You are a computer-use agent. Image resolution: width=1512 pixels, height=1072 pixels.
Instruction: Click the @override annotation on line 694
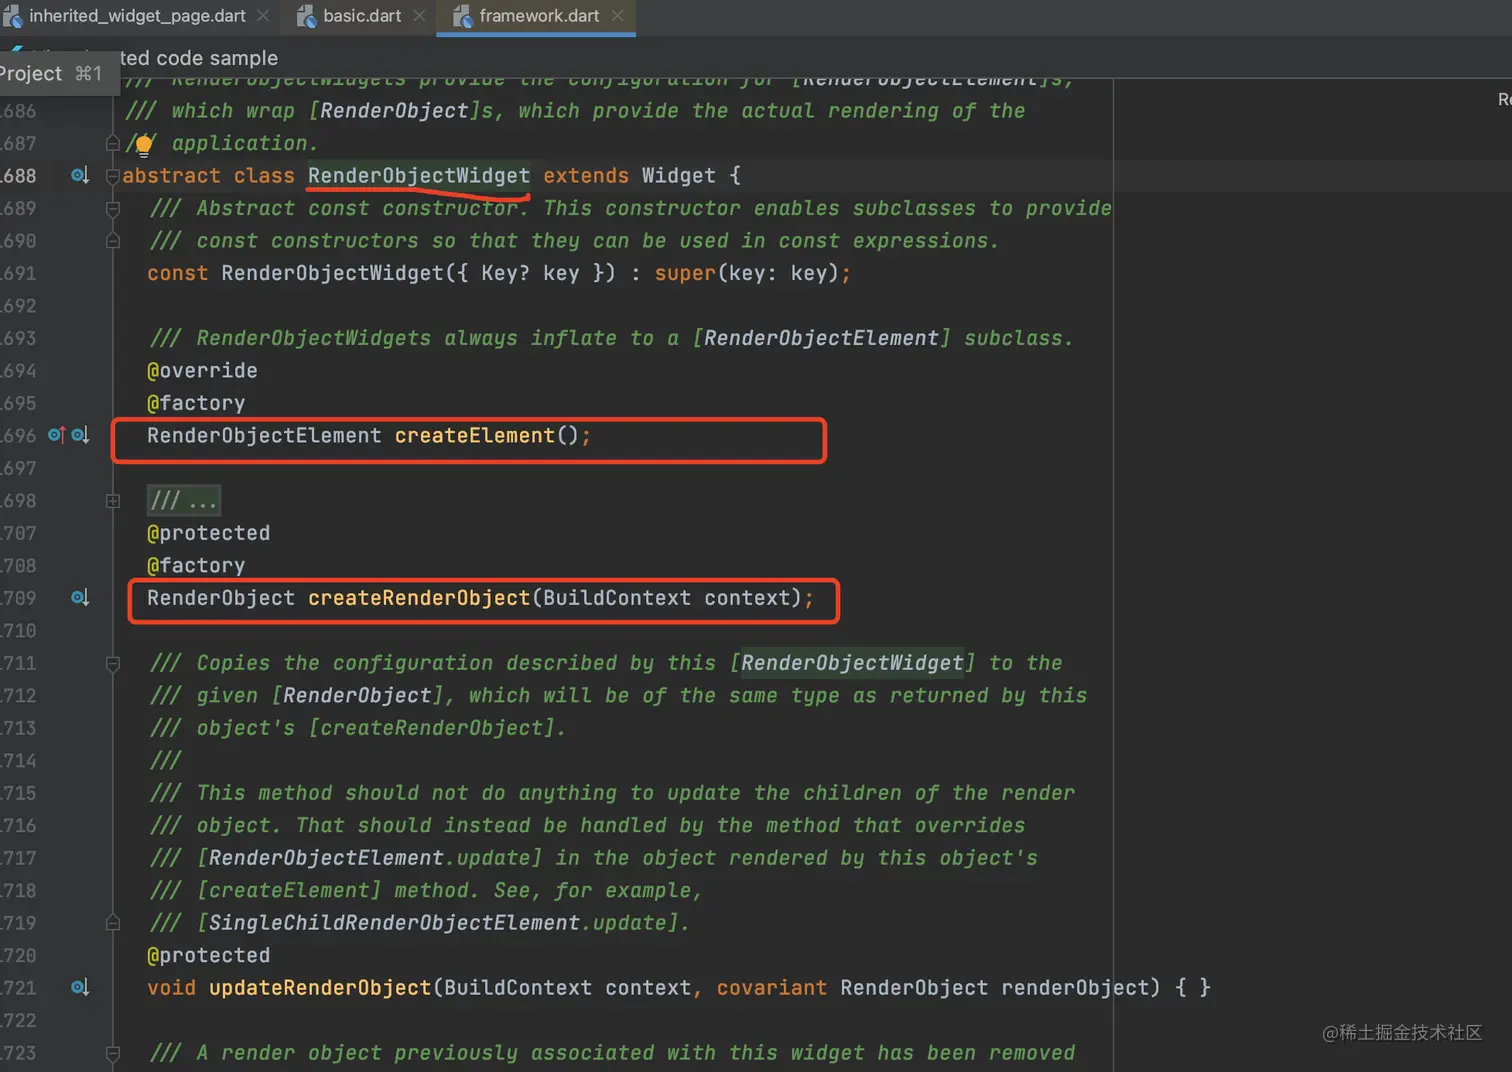202,371
